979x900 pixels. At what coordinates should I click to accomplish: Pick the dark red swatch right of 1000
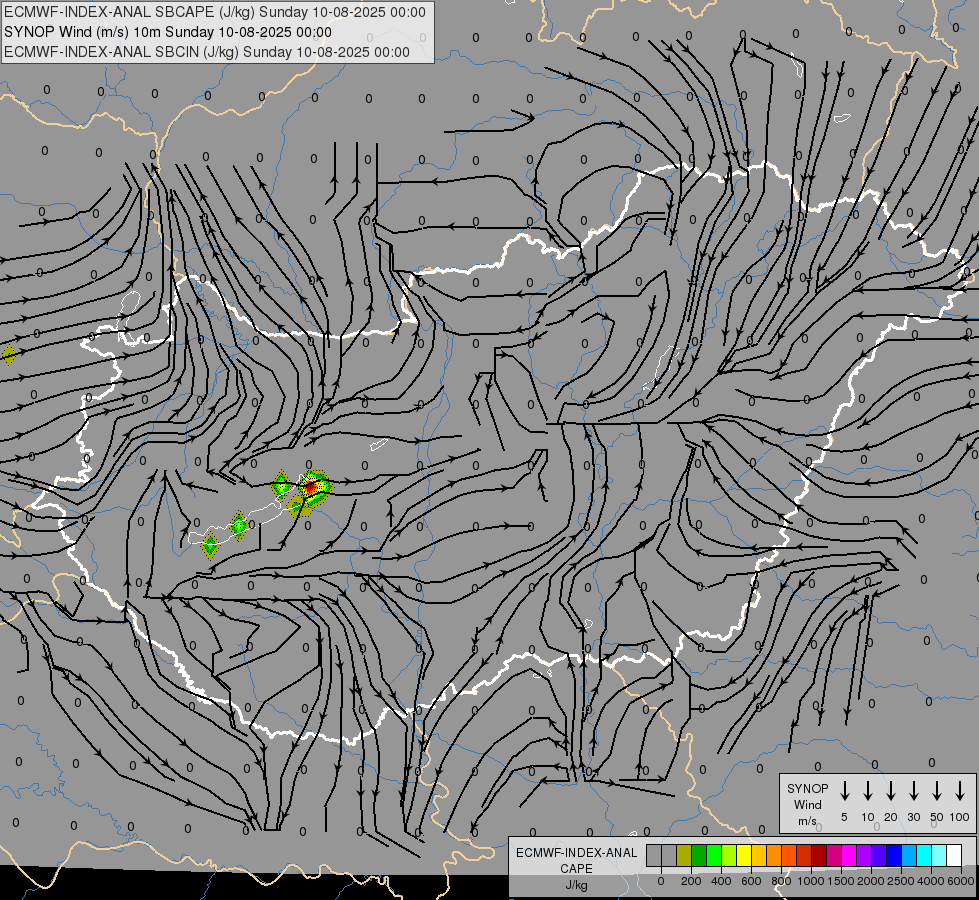coord(819,855)
